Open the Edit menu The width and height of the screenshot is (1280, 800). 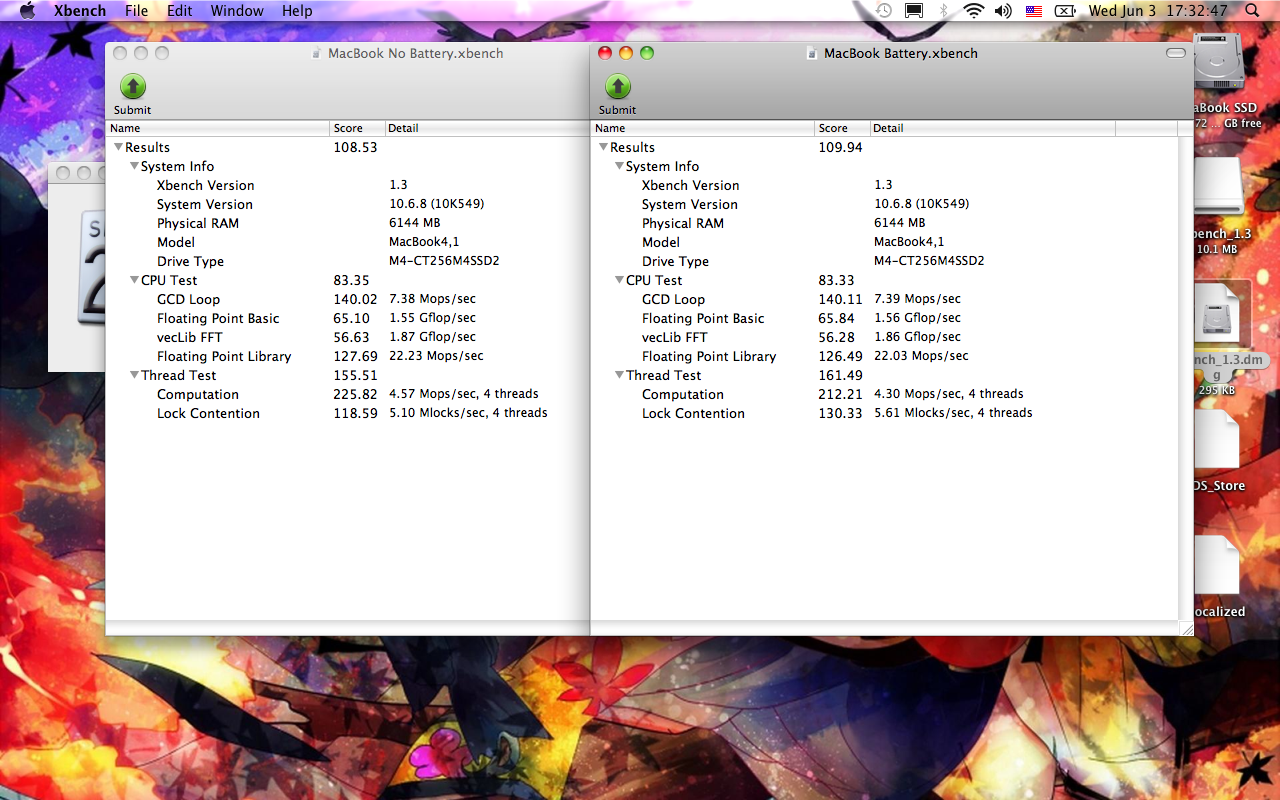coord(180,11)
